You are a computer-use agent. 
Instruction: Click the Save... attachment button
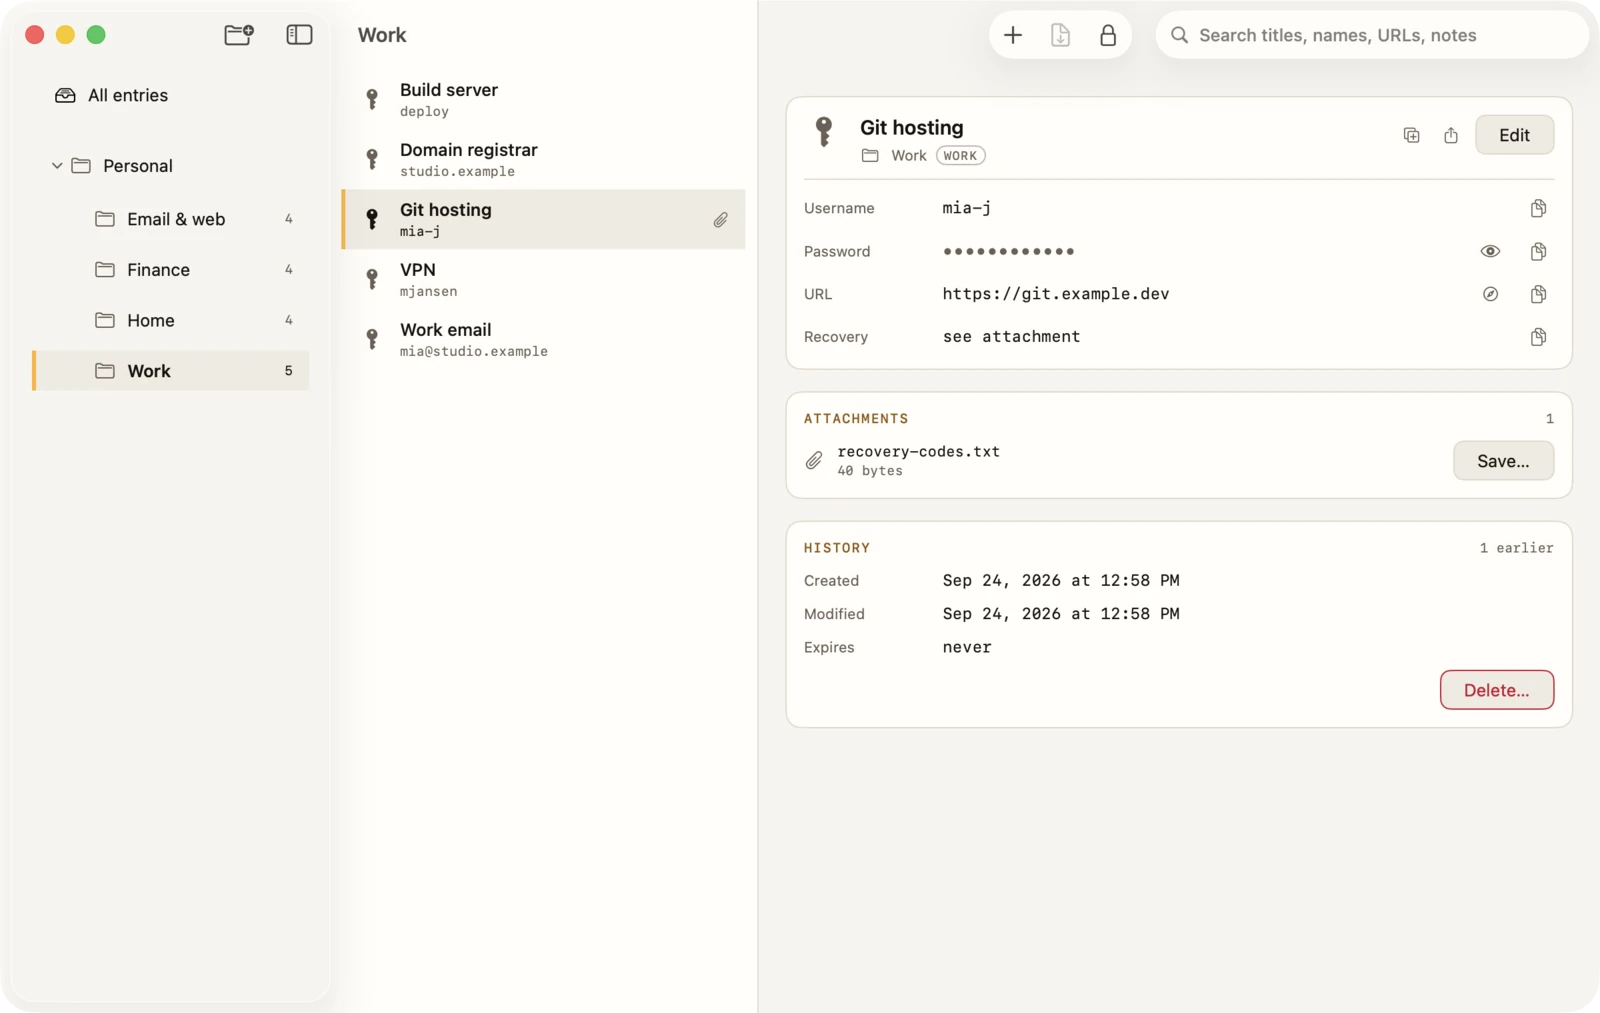[x=1503, y=461]
